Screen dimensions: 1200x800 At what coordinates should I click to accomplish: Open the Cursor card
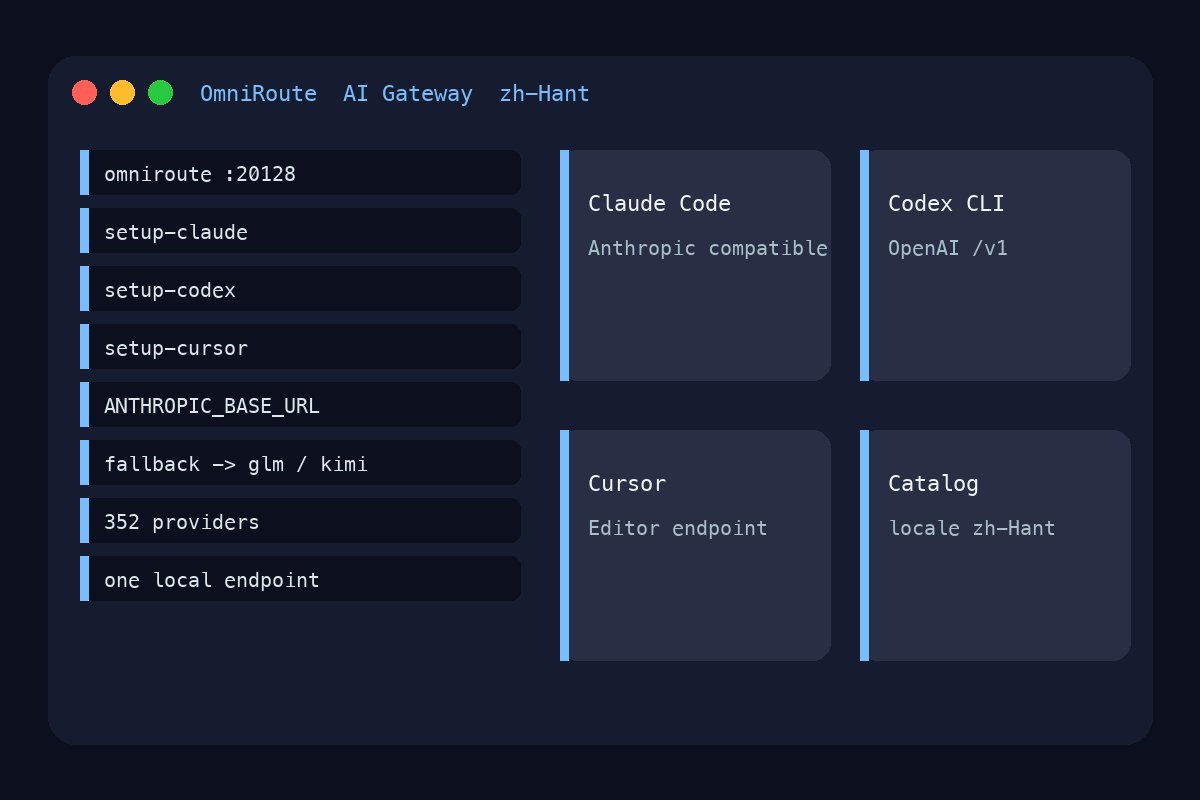(x=695, y=545)
